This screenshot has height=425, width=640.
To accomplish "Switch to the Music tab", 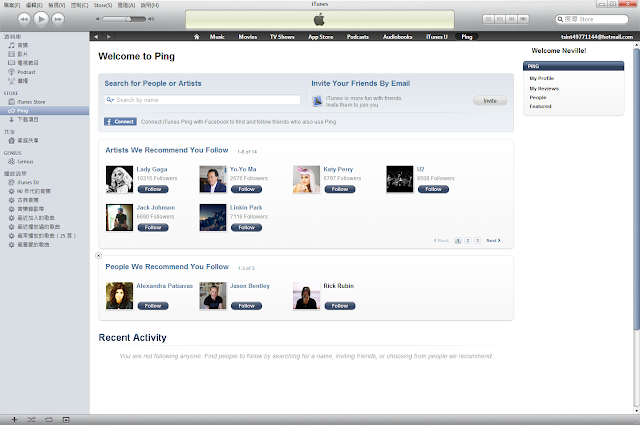I will (x=217, y=37).
